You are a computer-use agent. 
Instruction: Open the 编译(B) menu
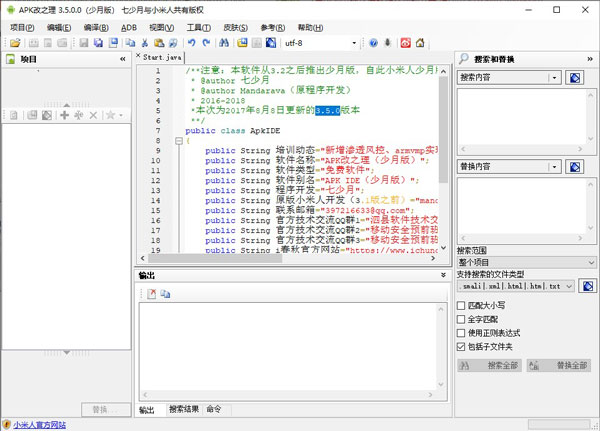pos(96,28)
